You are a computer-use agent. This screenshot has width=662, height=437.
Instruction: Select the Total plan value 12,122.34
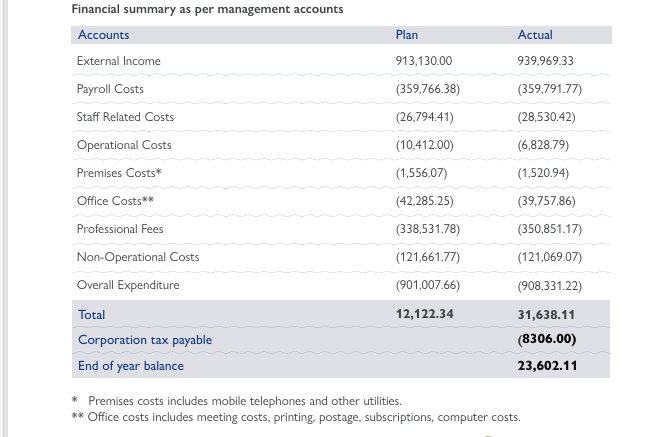coord(425,314)
